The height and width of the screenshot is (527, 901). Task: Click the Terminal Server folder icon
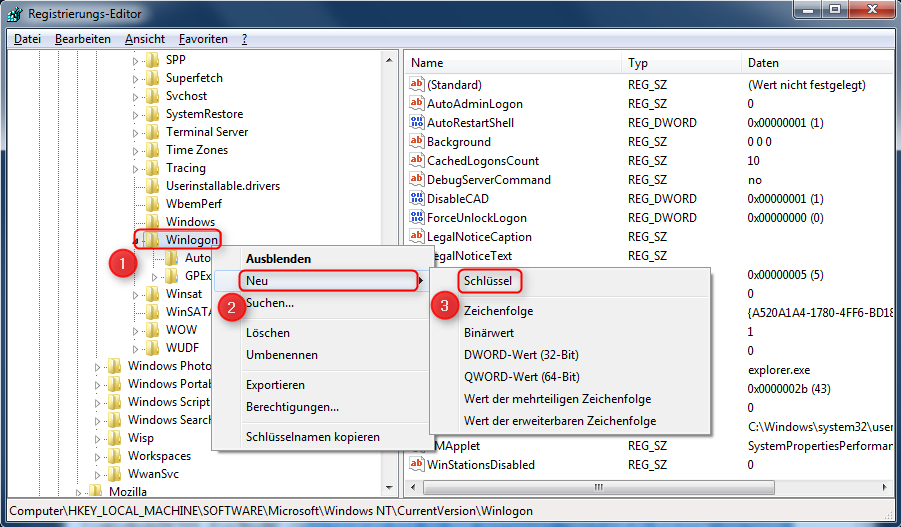(152, 132)
